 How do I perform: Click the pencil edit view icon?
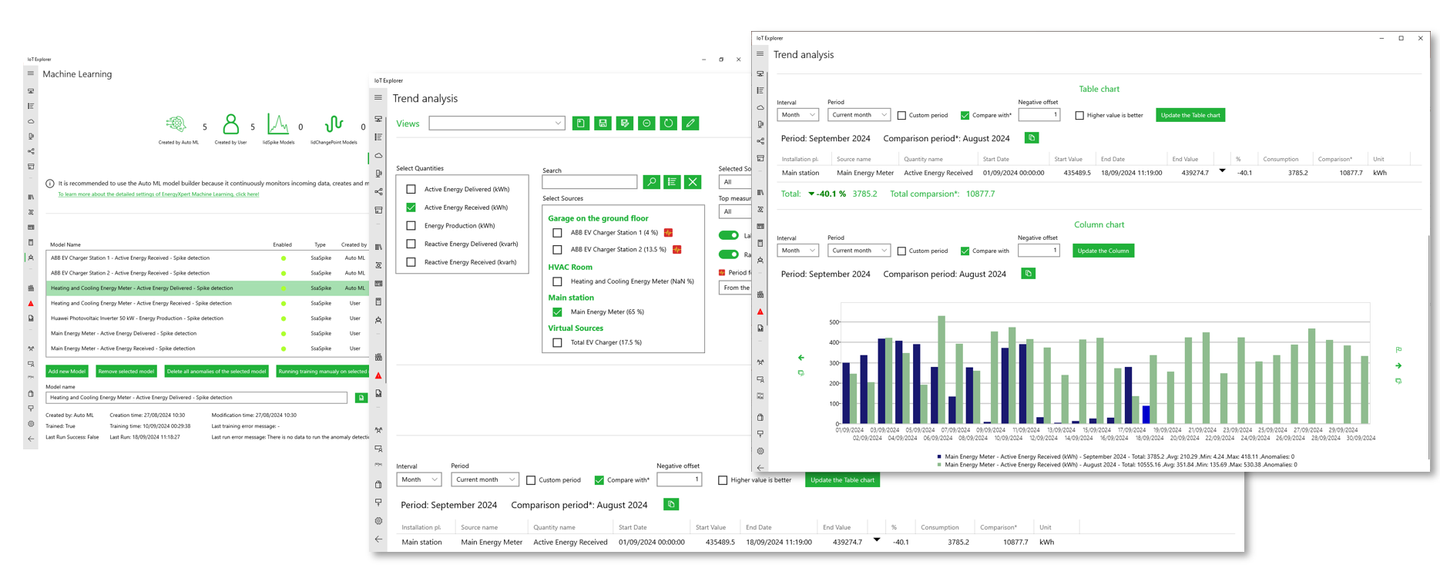tap(690, 123)
